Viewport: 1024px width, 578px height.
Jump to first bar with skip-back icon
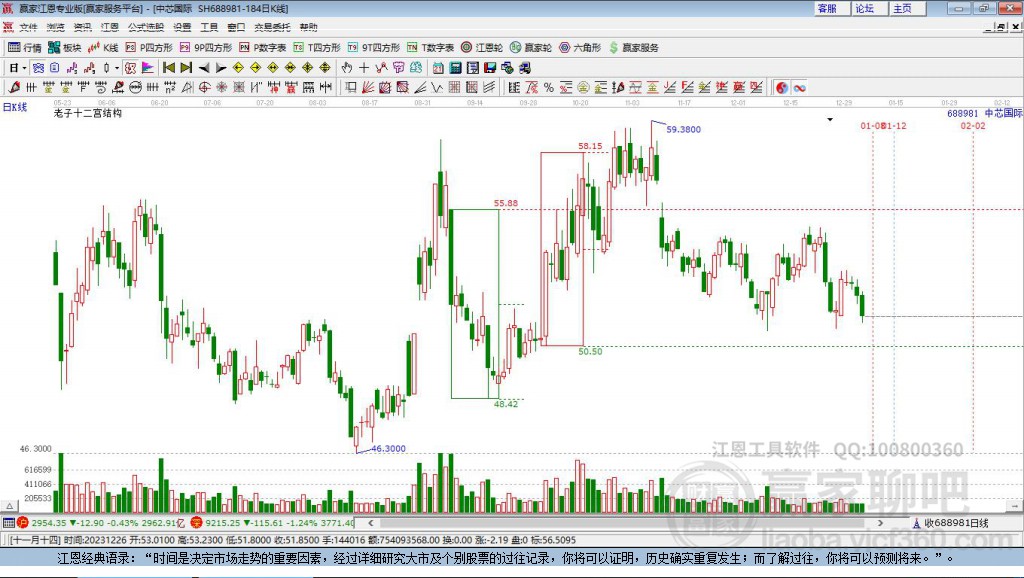click(x=168, y=68)
